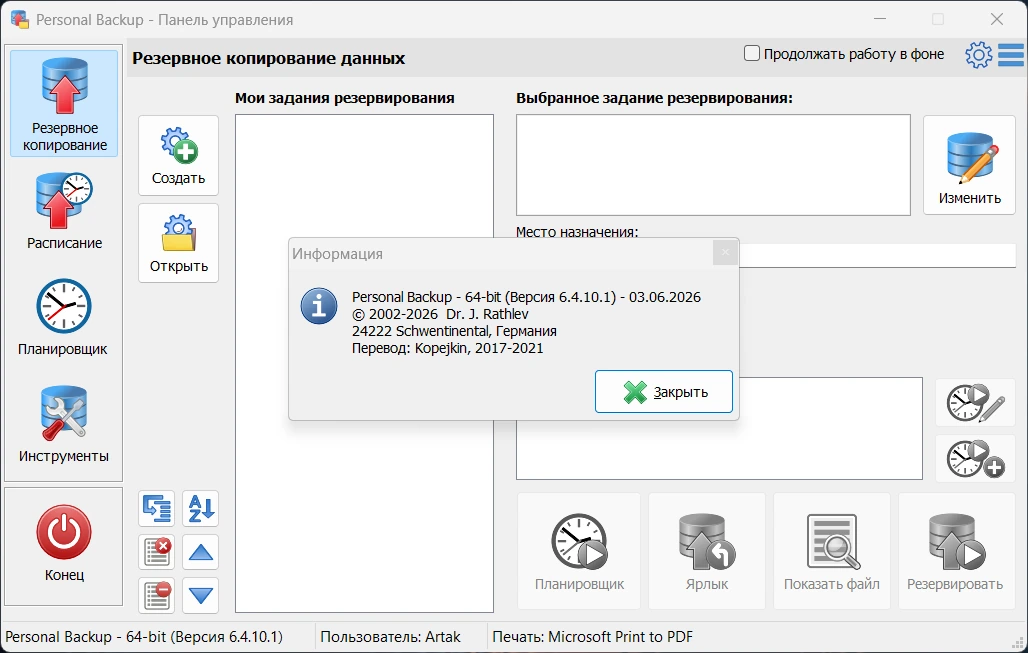Click the Резервировать backup button
1028x653 pixels.
click(955, 551)
